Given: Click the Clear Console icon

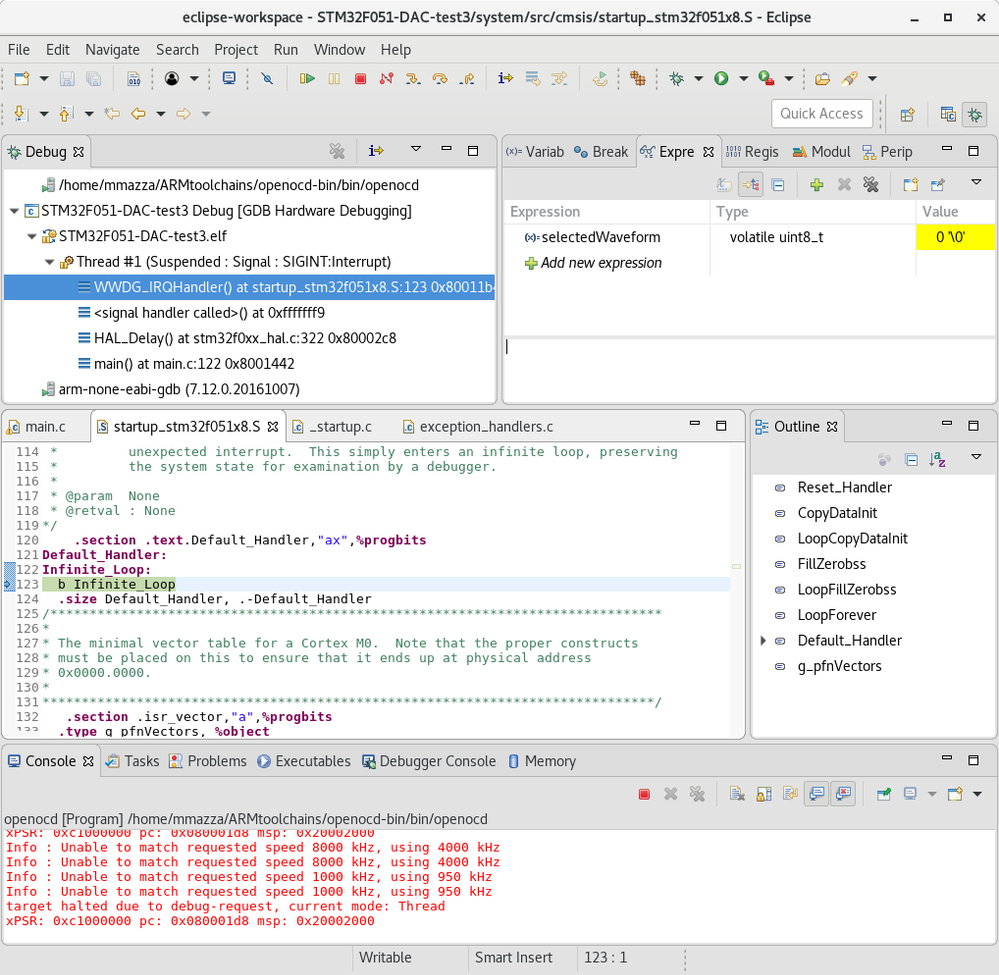Looking at the screenshot, I should tap(737, 794).
